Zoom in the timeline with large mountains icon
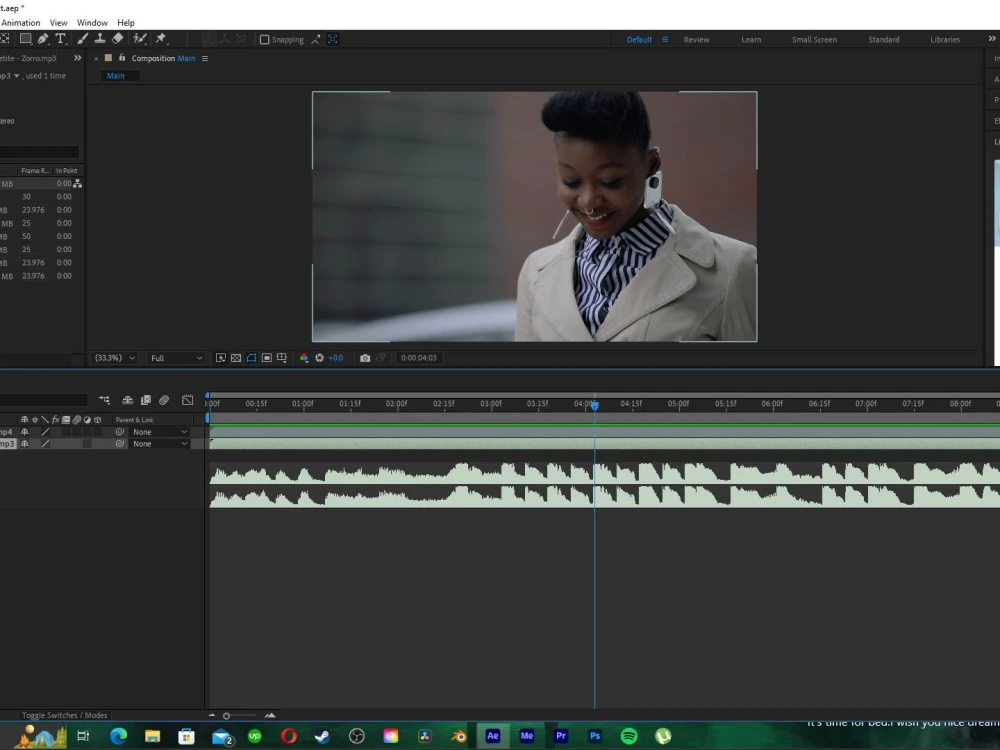 (270, 716)
